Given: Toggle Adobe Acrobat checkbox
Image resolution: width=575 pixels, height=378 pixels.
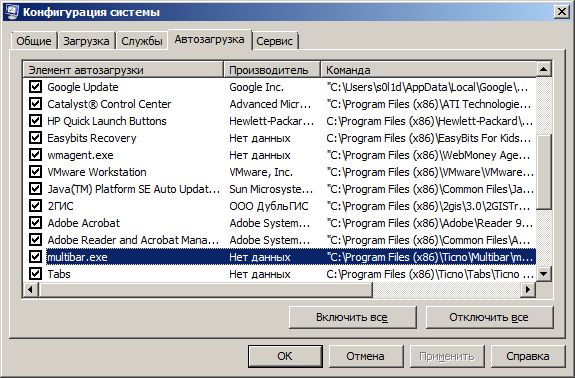Looking at the screenshot, I should coord(35,223).
